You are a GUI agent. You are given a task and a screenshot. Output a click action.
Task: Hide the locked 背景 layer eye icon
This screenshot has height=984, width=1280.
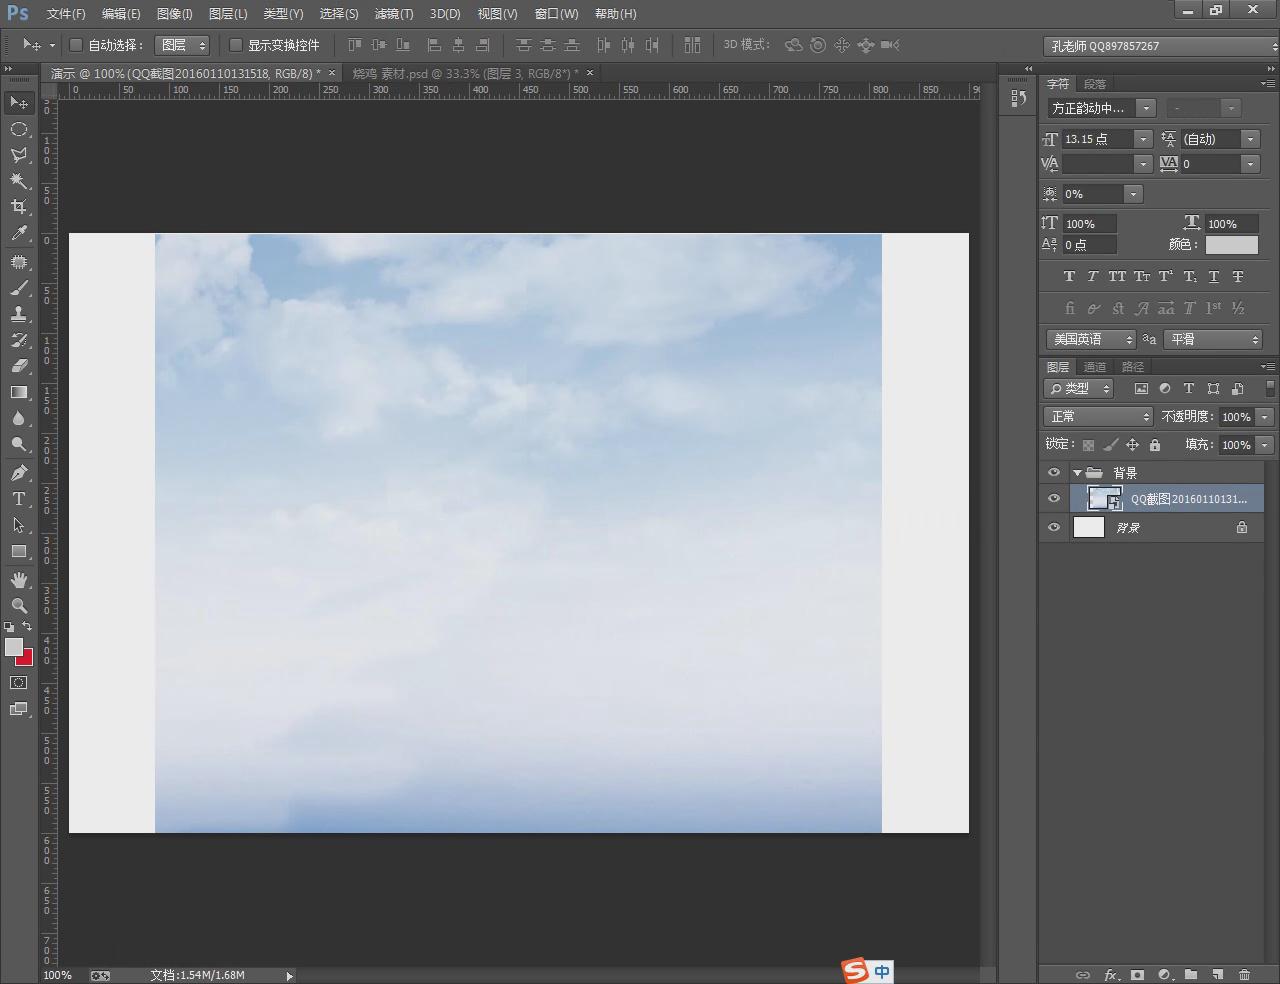pyautogui.click(x=1054, y=527)
